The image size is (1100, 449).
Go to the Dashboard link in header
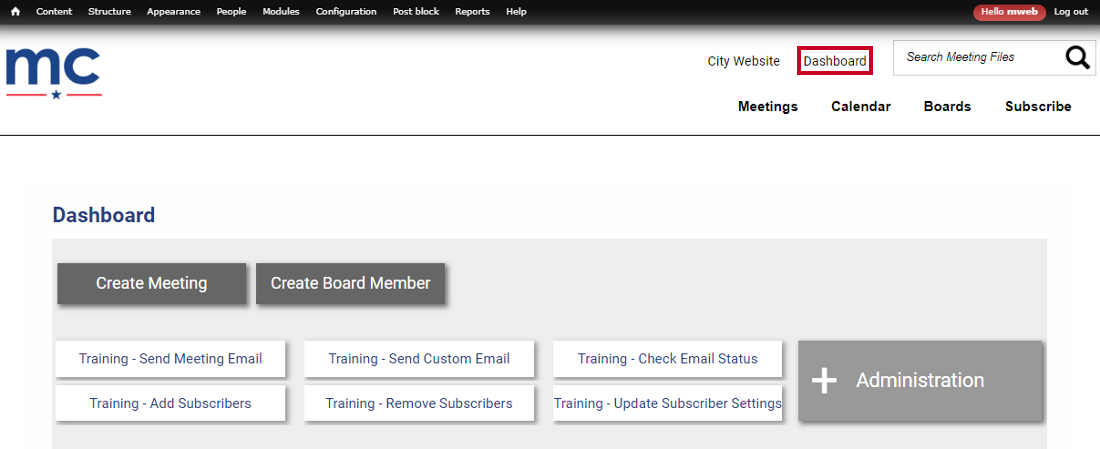835,62
